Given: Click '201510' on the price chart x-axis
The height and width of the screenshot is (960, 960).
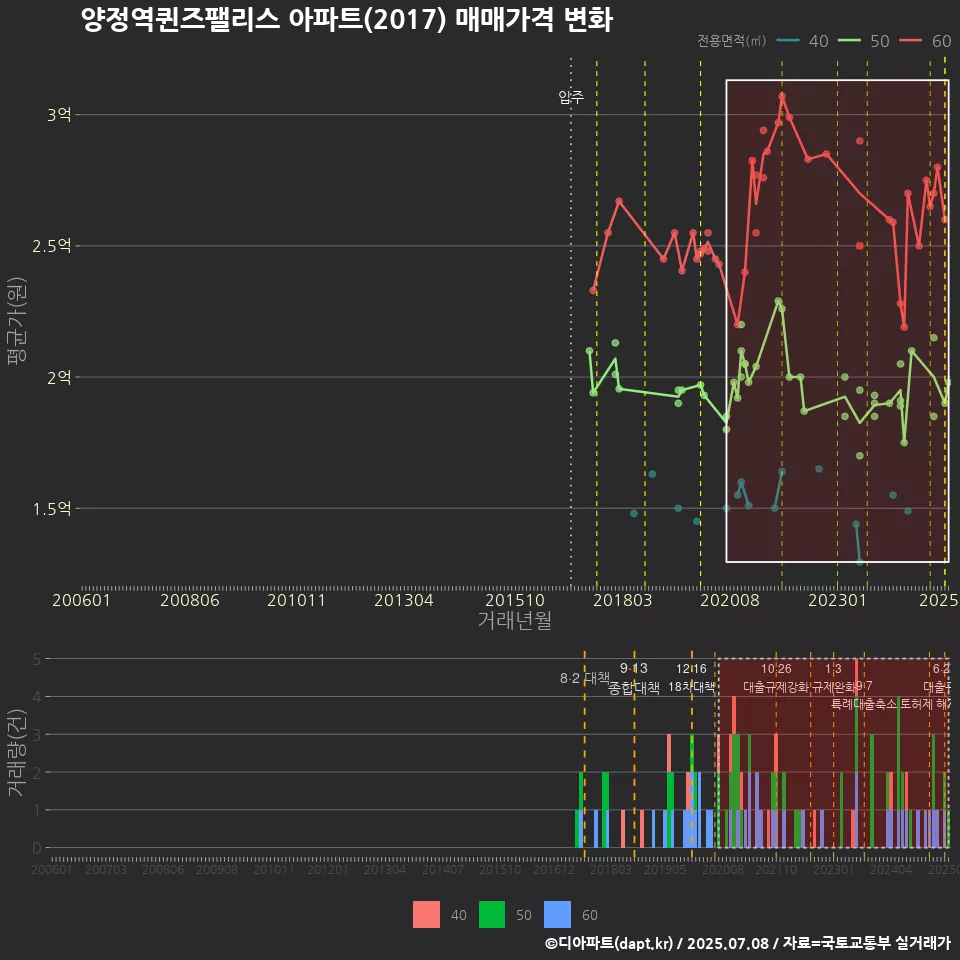Looking at the screenshot, I should [x=515, y=600].
